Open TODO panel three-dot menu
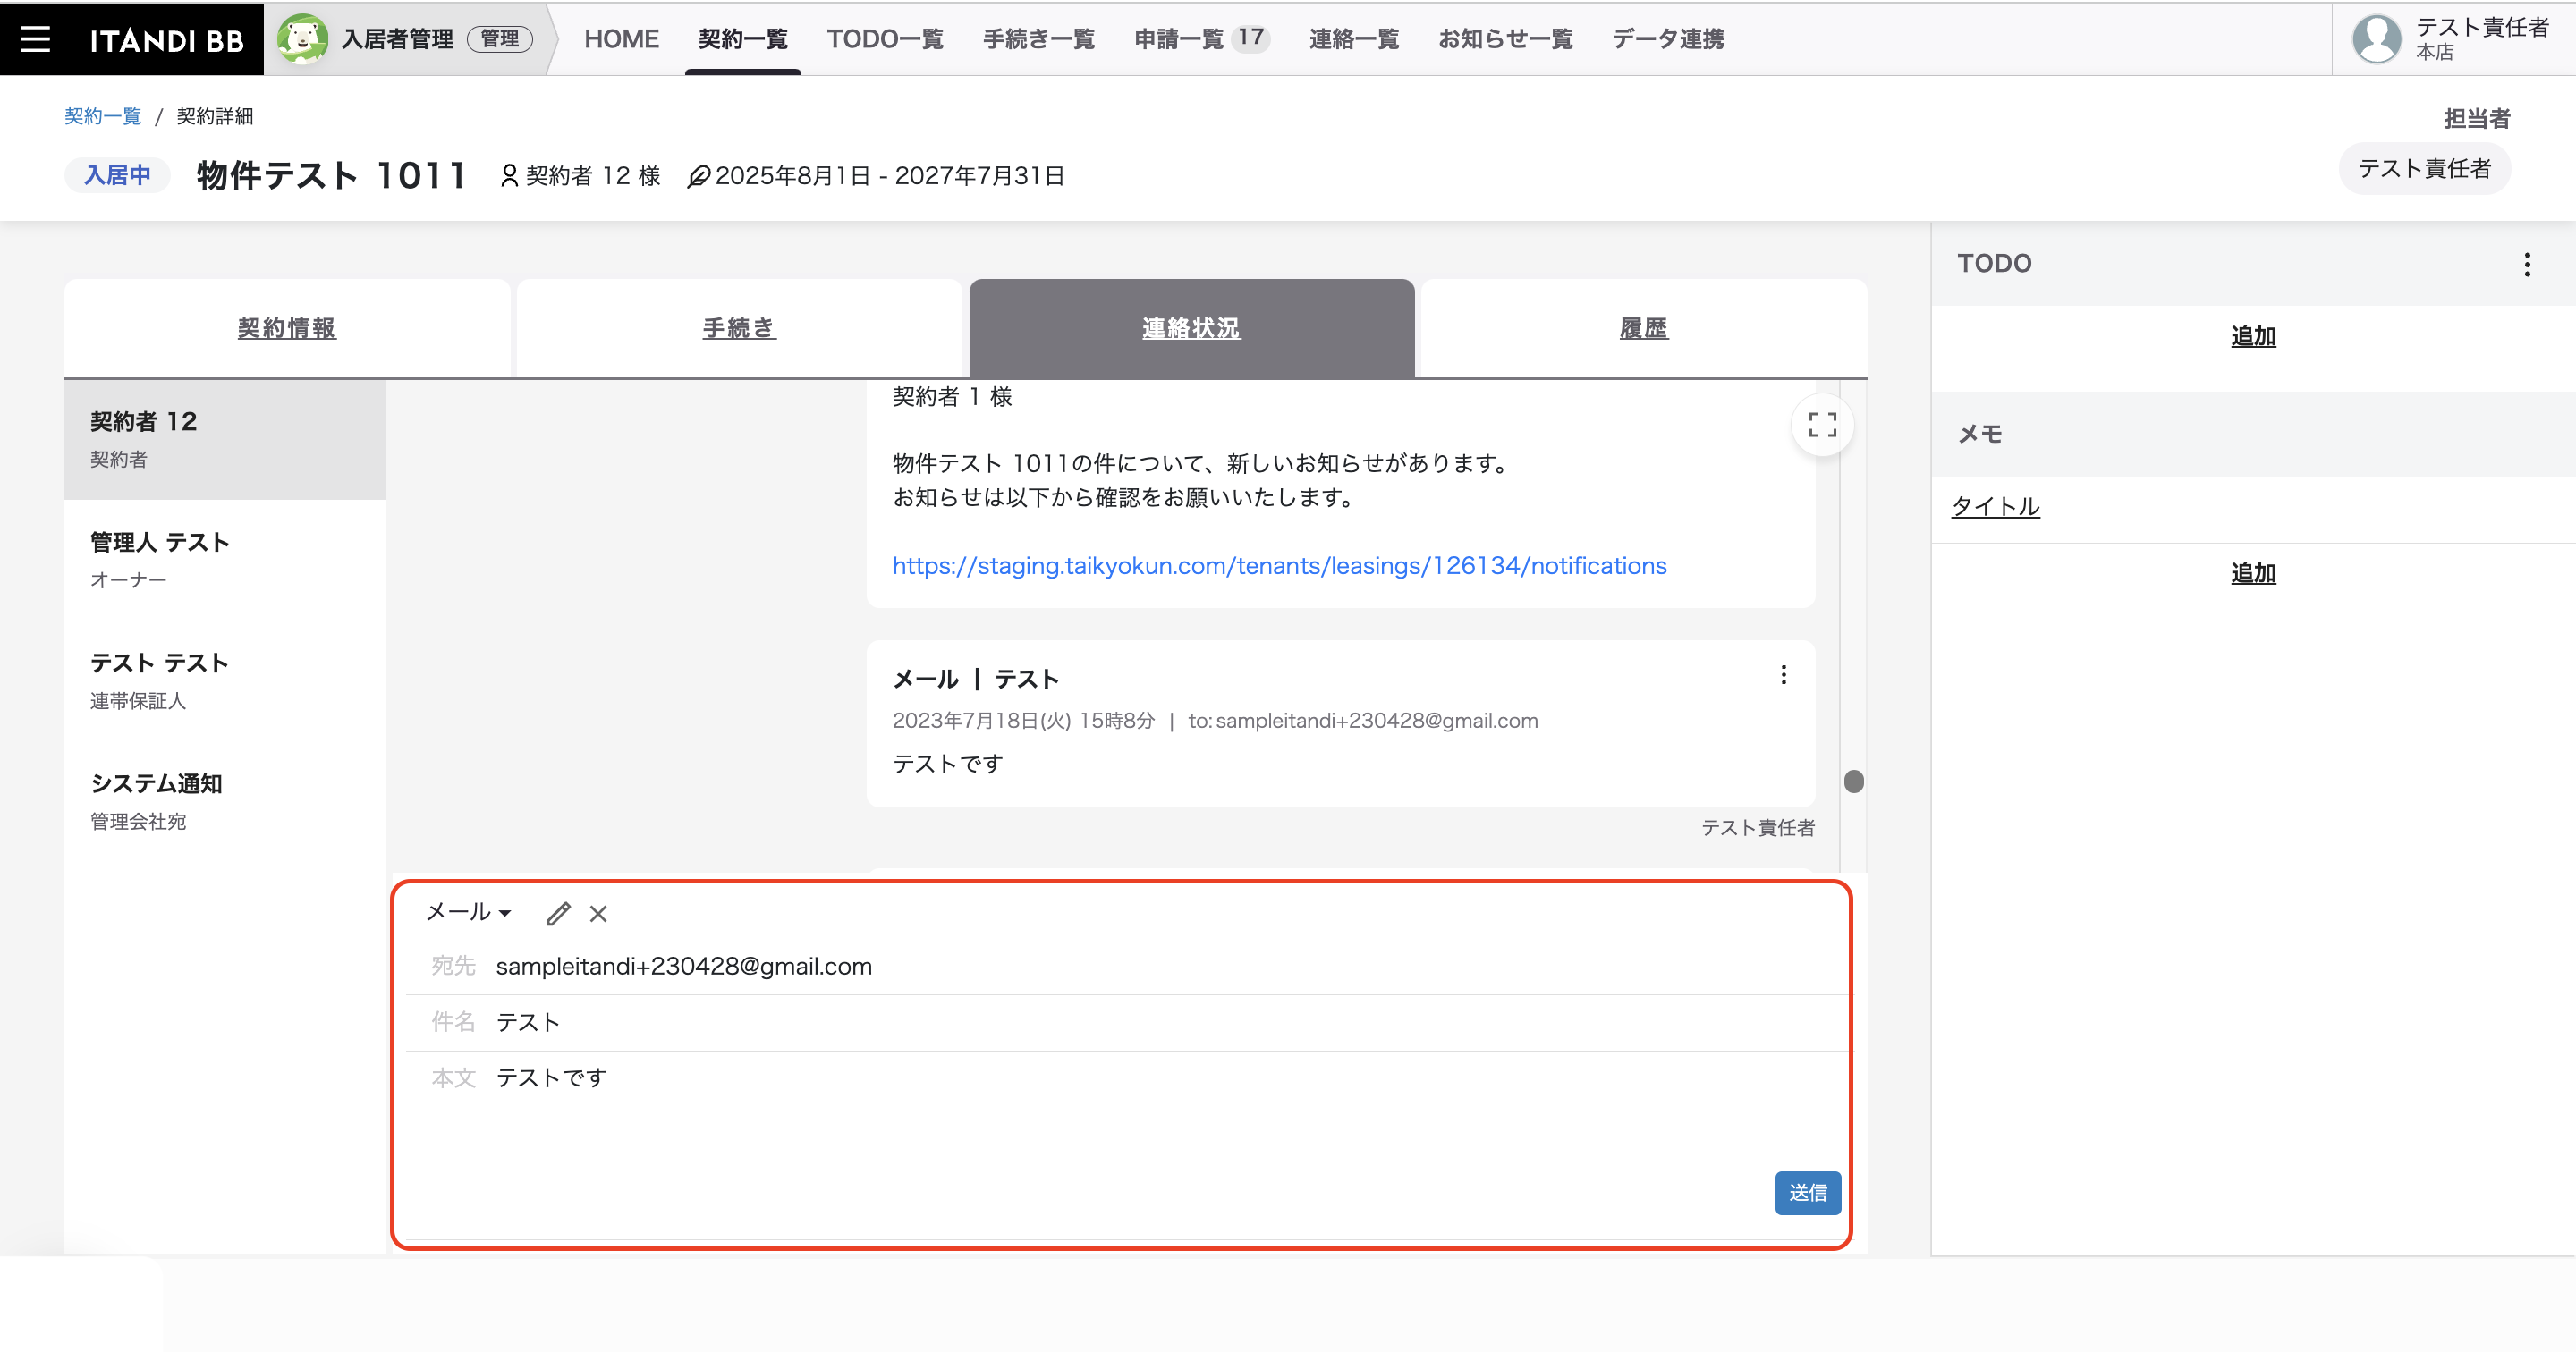The height and width of the screenshot is (1352, 2576). 2527,264
